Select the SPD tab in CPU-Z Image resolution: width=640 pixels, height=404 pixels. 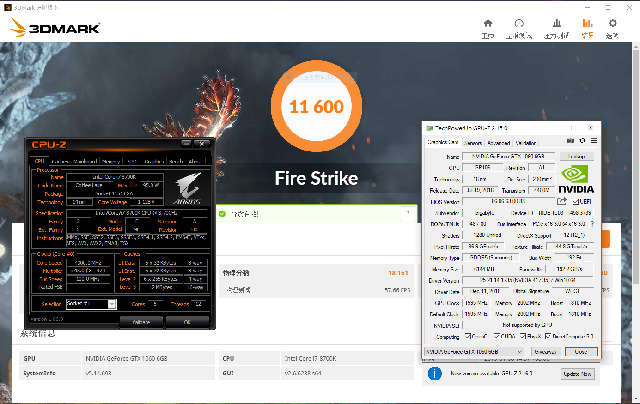(131, 161)
